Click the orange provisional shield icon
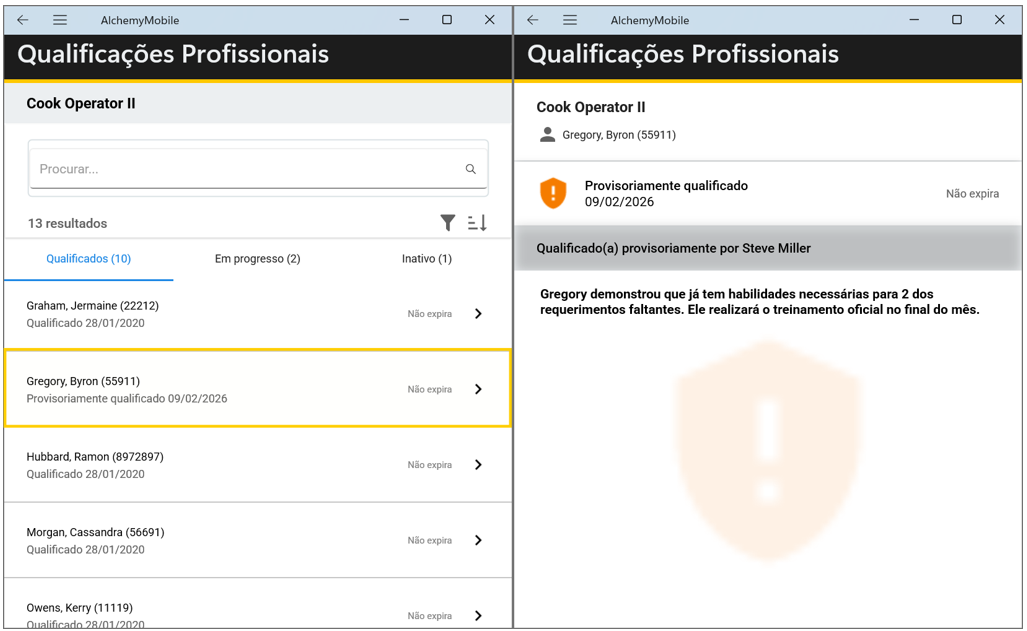The width and height of the screenshot is (1027, 631). click(x=553, y=193)
